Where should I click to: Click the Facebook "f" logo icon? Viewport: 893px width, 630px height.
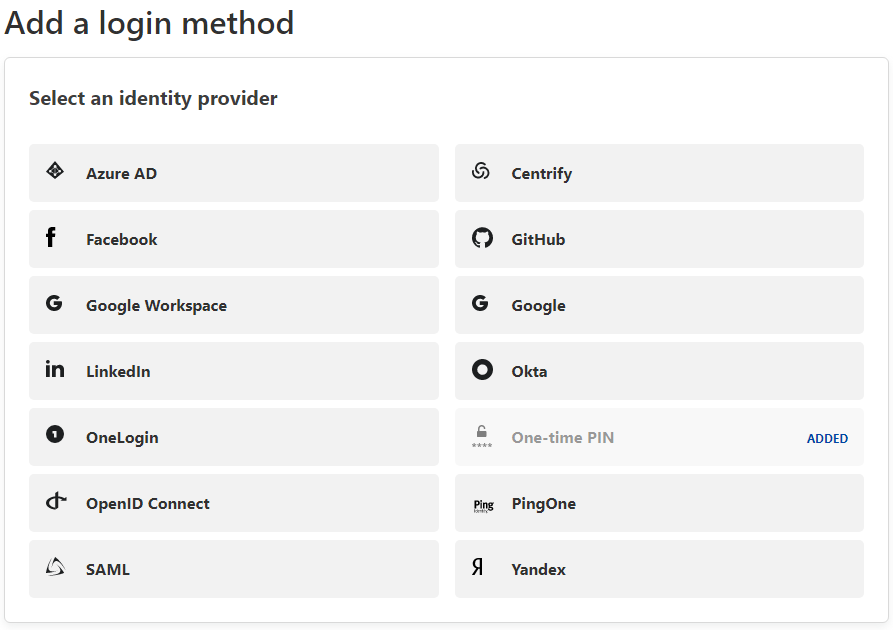point(51,236)
